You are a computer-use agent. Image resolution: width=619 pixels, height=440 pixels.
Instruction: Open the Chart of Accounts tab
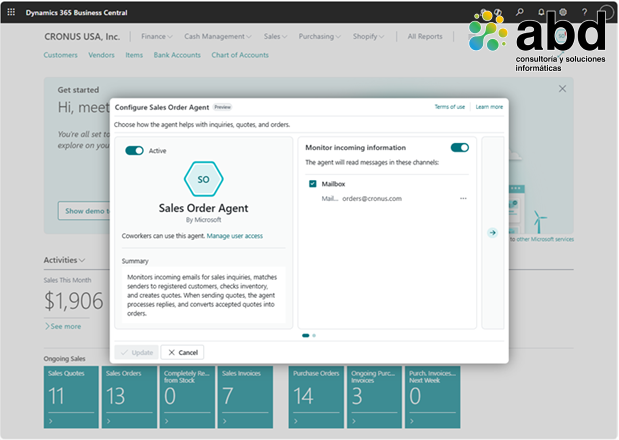tap(240, 55)
